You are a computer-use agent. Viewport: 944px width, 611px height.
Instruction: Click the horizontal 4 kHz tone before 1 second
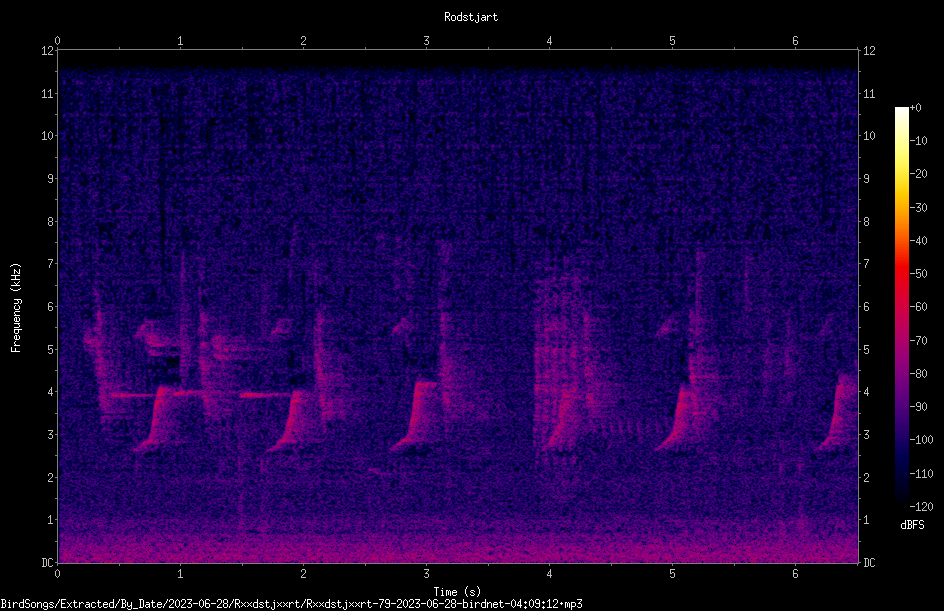pos(133,395)
